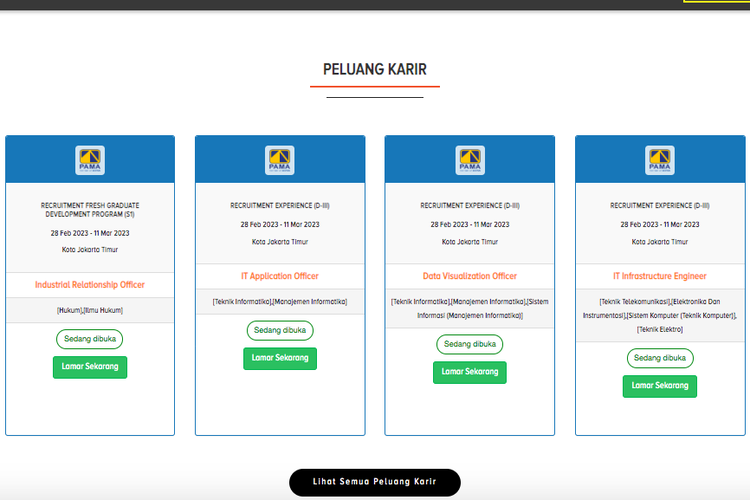
Task: Open IT Application Officer job title
Action: (280, 276)
